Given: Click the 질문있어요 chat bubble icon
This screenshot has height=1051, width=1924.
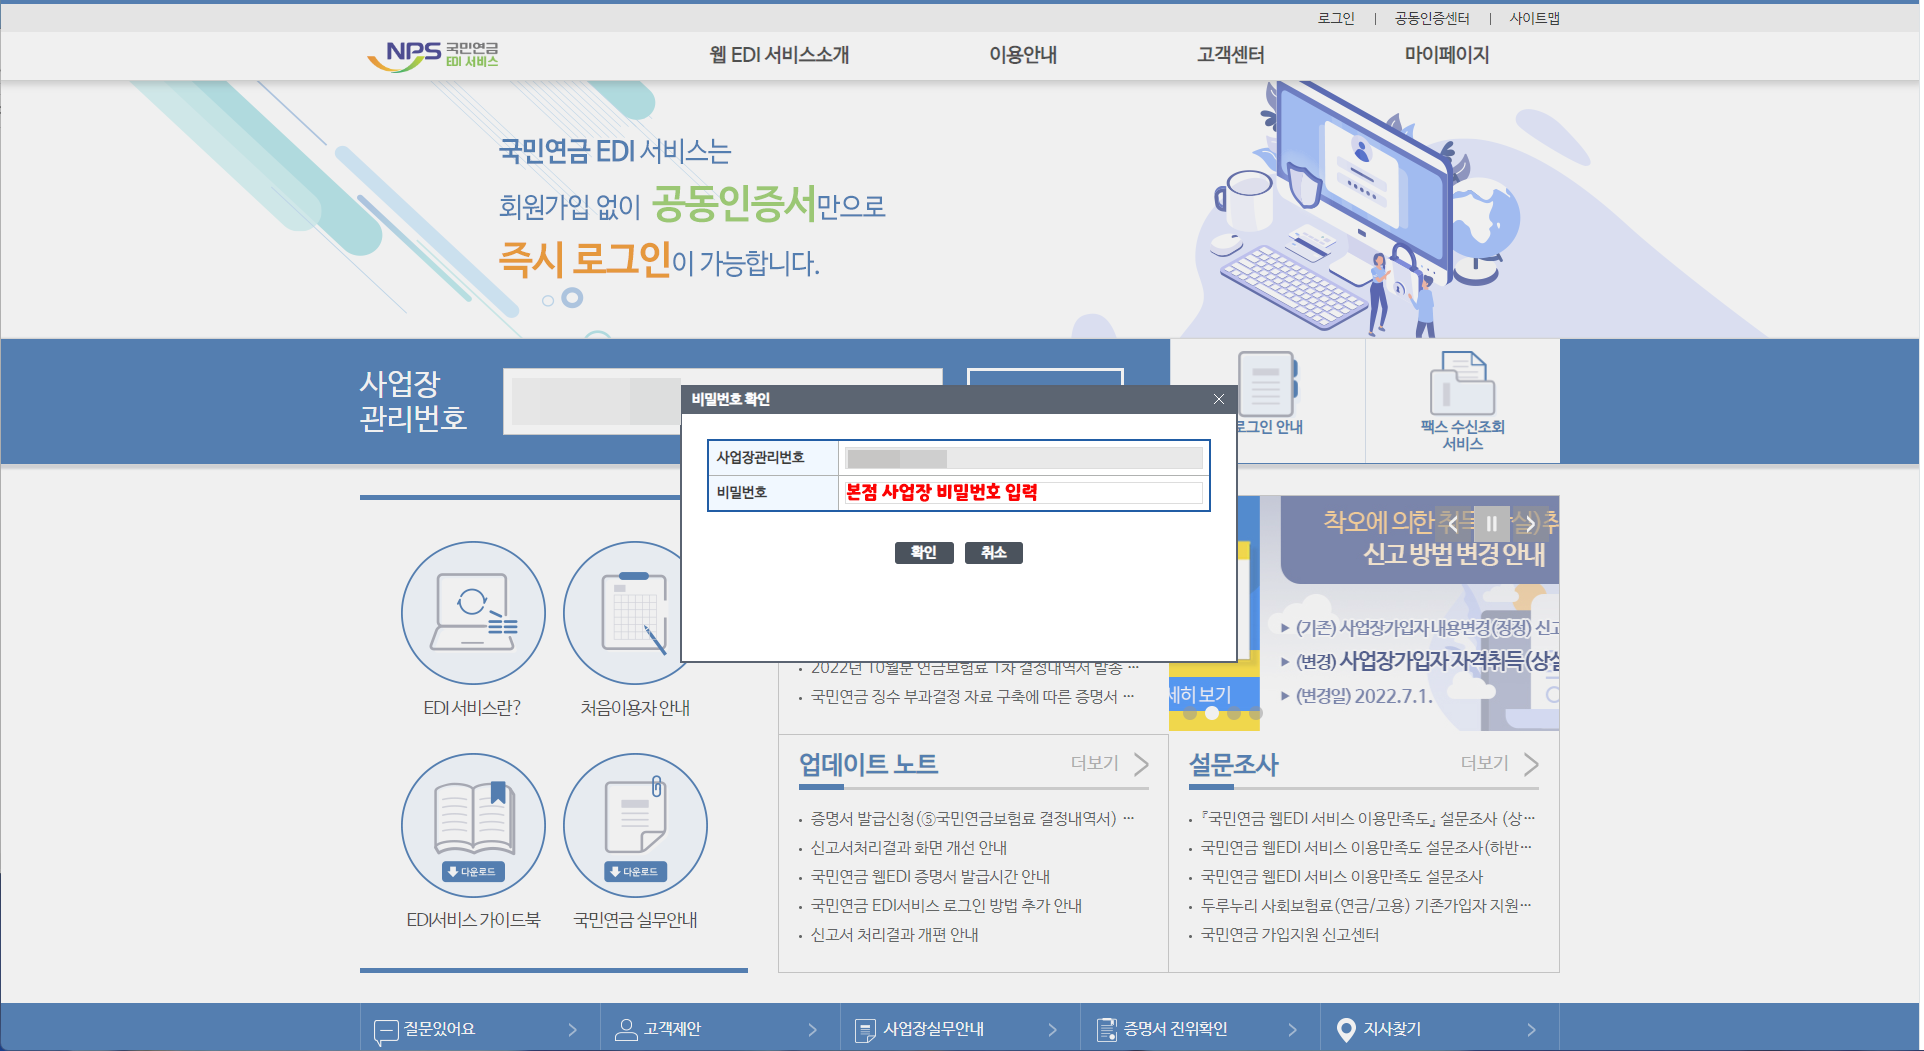Looking at the screenshot, I should click(385, 1030).
